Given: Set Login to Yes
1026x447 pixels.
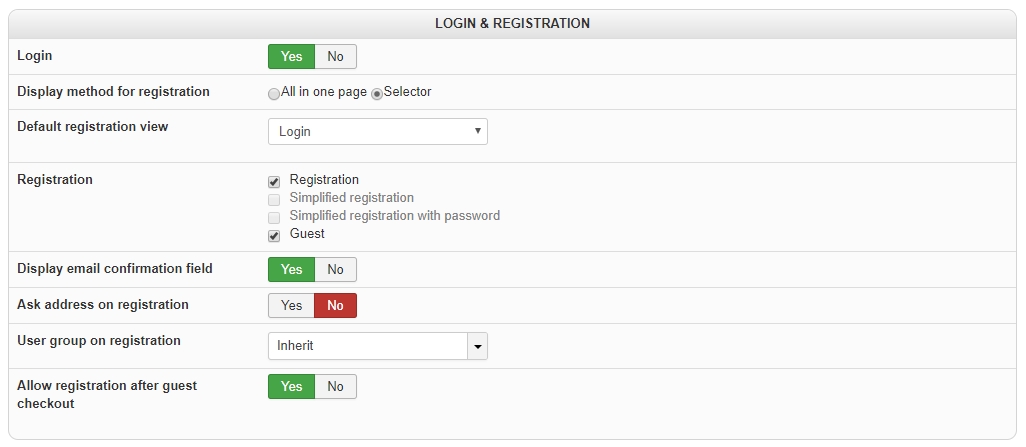Looking at the screenshot, I should tap(291, 57).
